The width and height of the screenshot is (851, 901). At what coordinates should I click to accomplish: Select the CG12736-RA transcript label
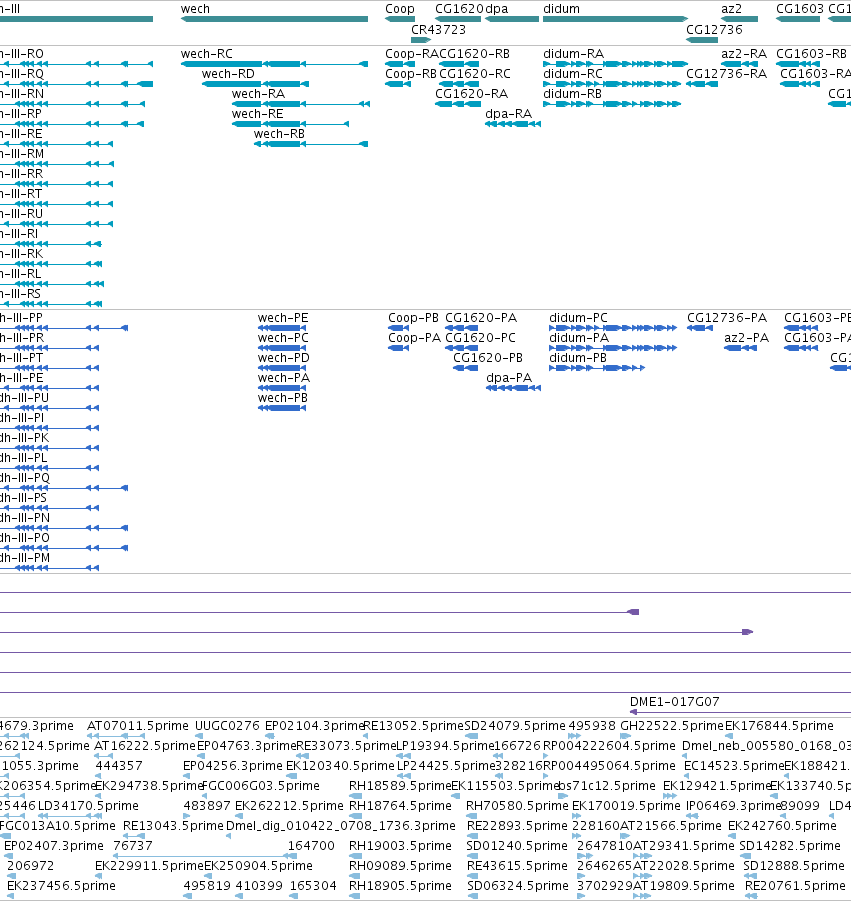(x=726, y=74)
